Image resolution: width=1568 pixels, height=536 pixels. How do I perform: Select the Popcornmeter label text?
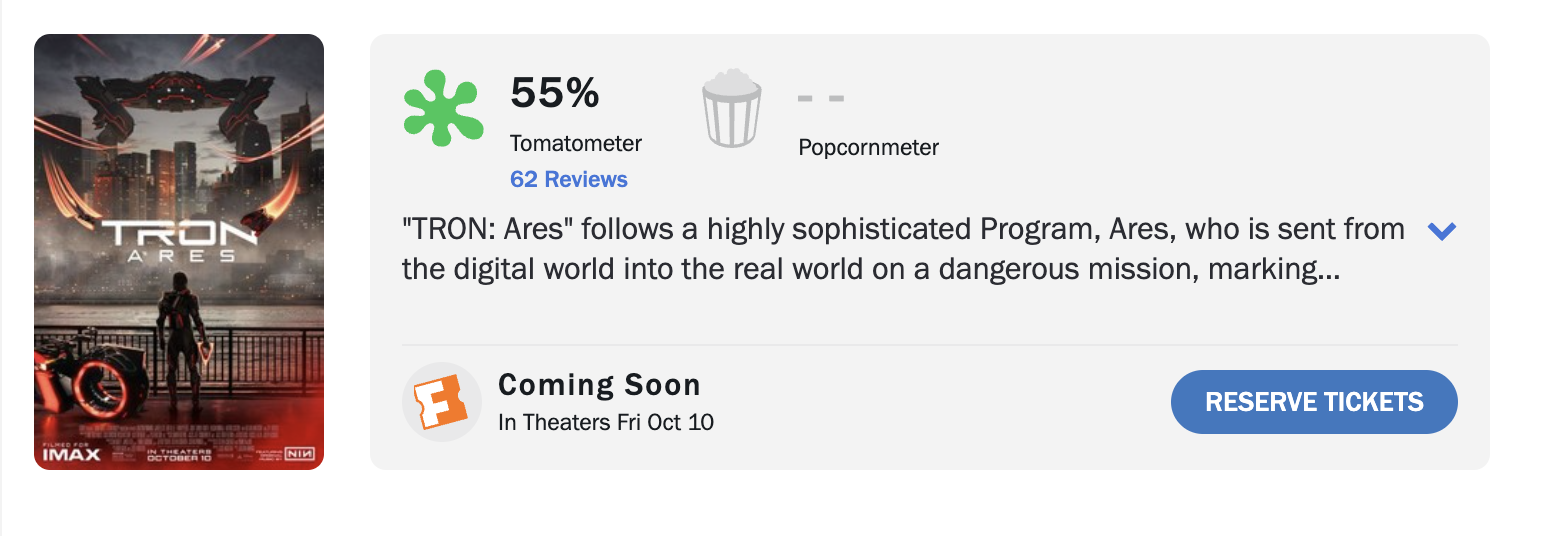point(868,148)
